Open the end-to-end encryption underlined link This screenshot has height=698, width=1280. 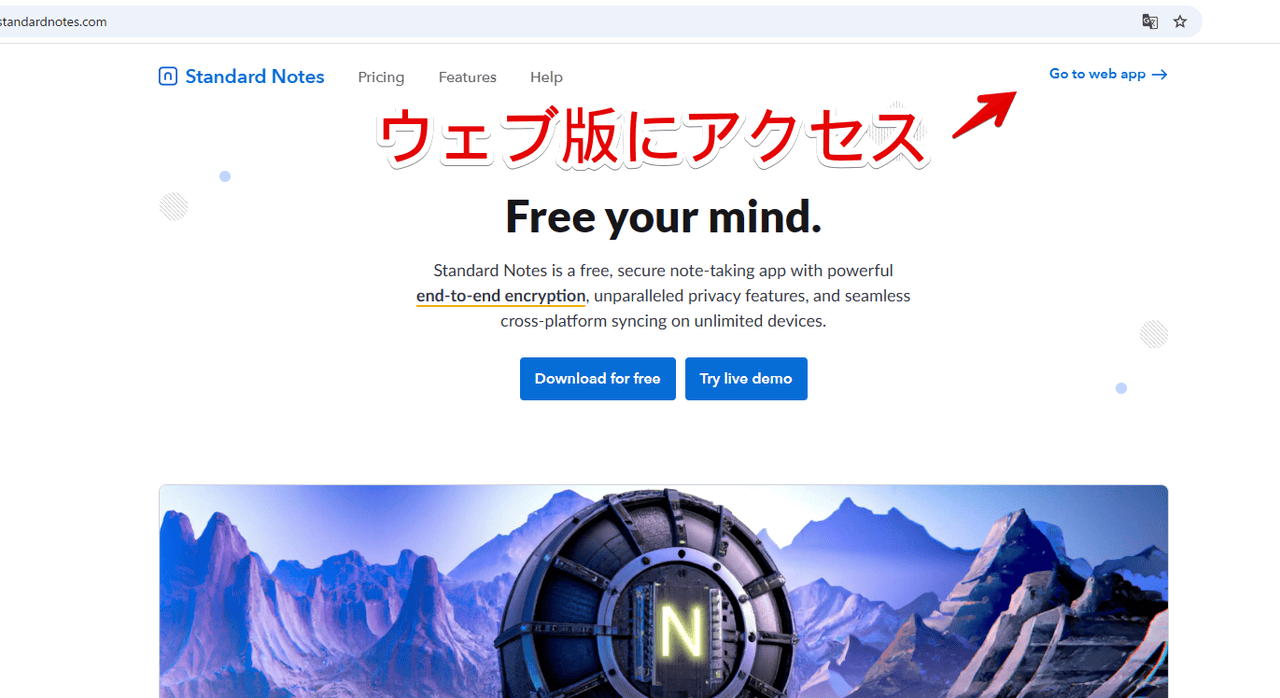[501, 296]
